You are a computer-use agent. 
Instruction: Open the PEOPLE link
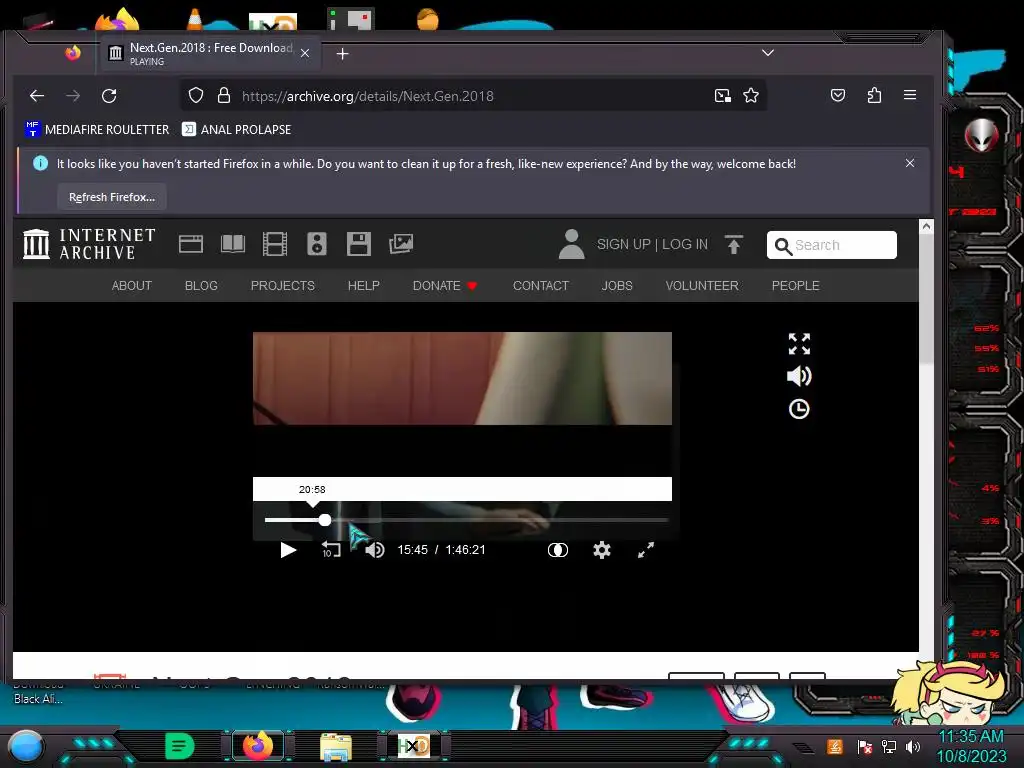(795, 286)
